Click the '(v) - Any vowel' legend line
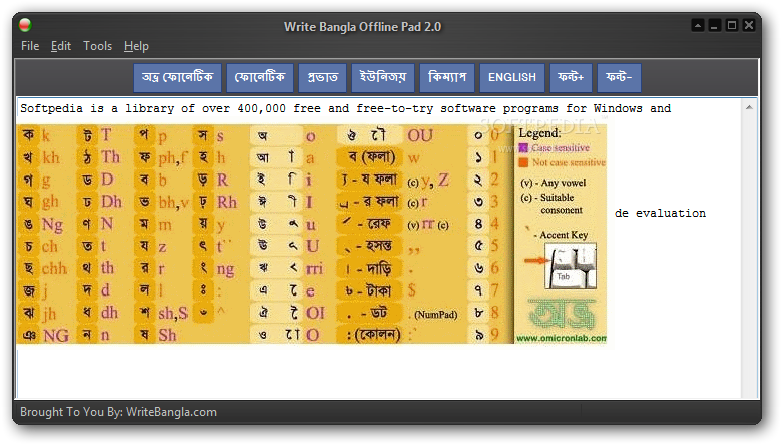 553,183
